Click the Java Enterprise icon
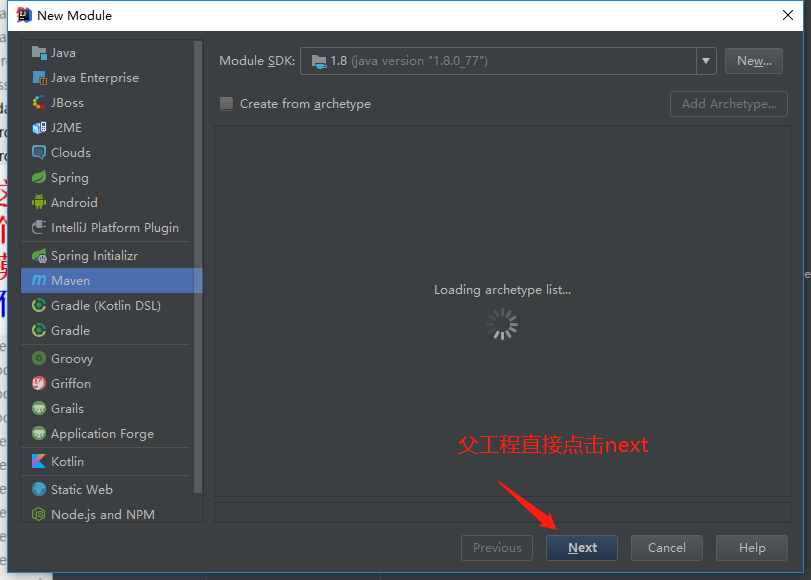This screenshot has height=580, width=811. pos(39,78)
